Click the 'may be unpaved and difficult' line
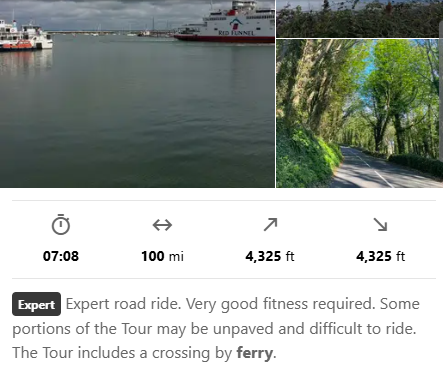This screenshot has width=443, height=383. (x=259, y=329)
